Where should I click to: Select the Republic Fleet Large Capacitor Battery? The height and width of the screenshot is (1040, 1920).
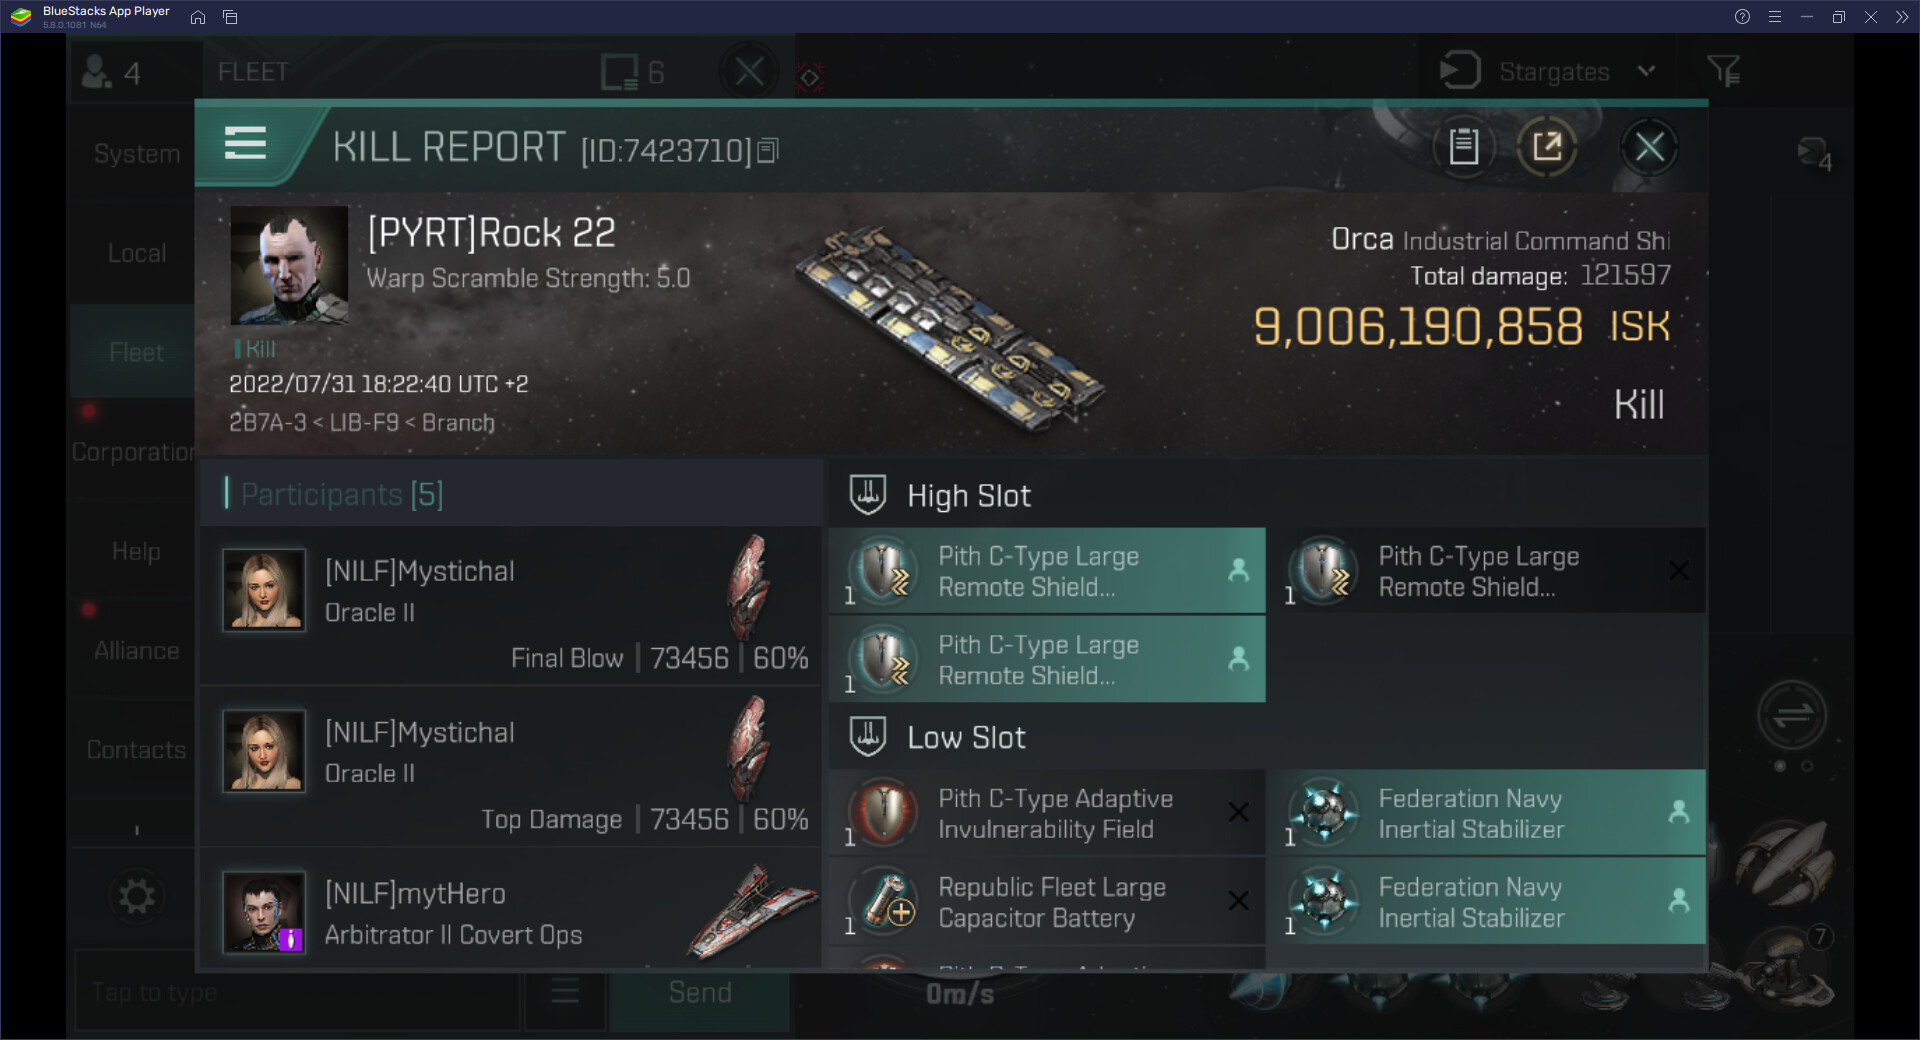pyautogui.click(x=1046, y=902)
